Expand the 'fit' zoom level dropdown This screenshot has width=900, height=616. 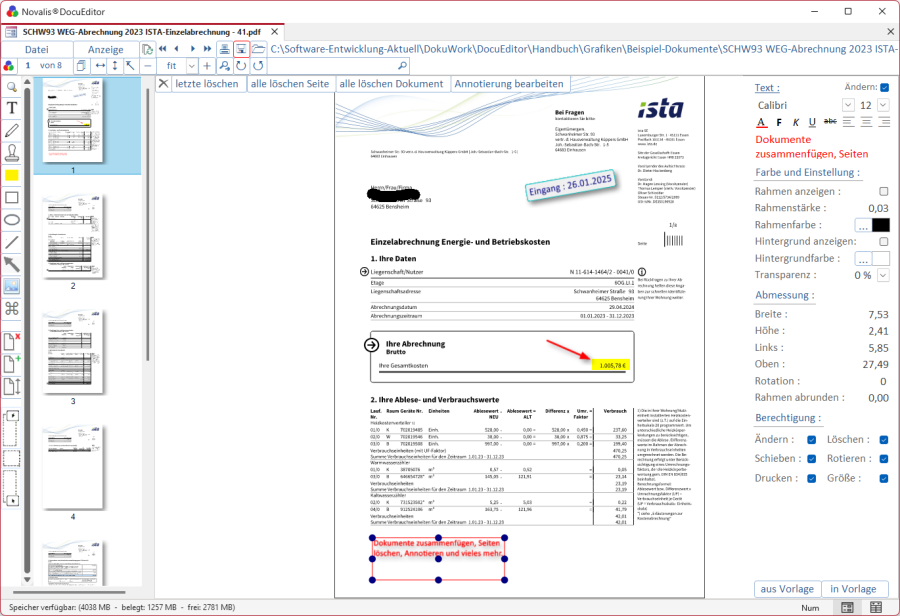(x=193, y=65)
